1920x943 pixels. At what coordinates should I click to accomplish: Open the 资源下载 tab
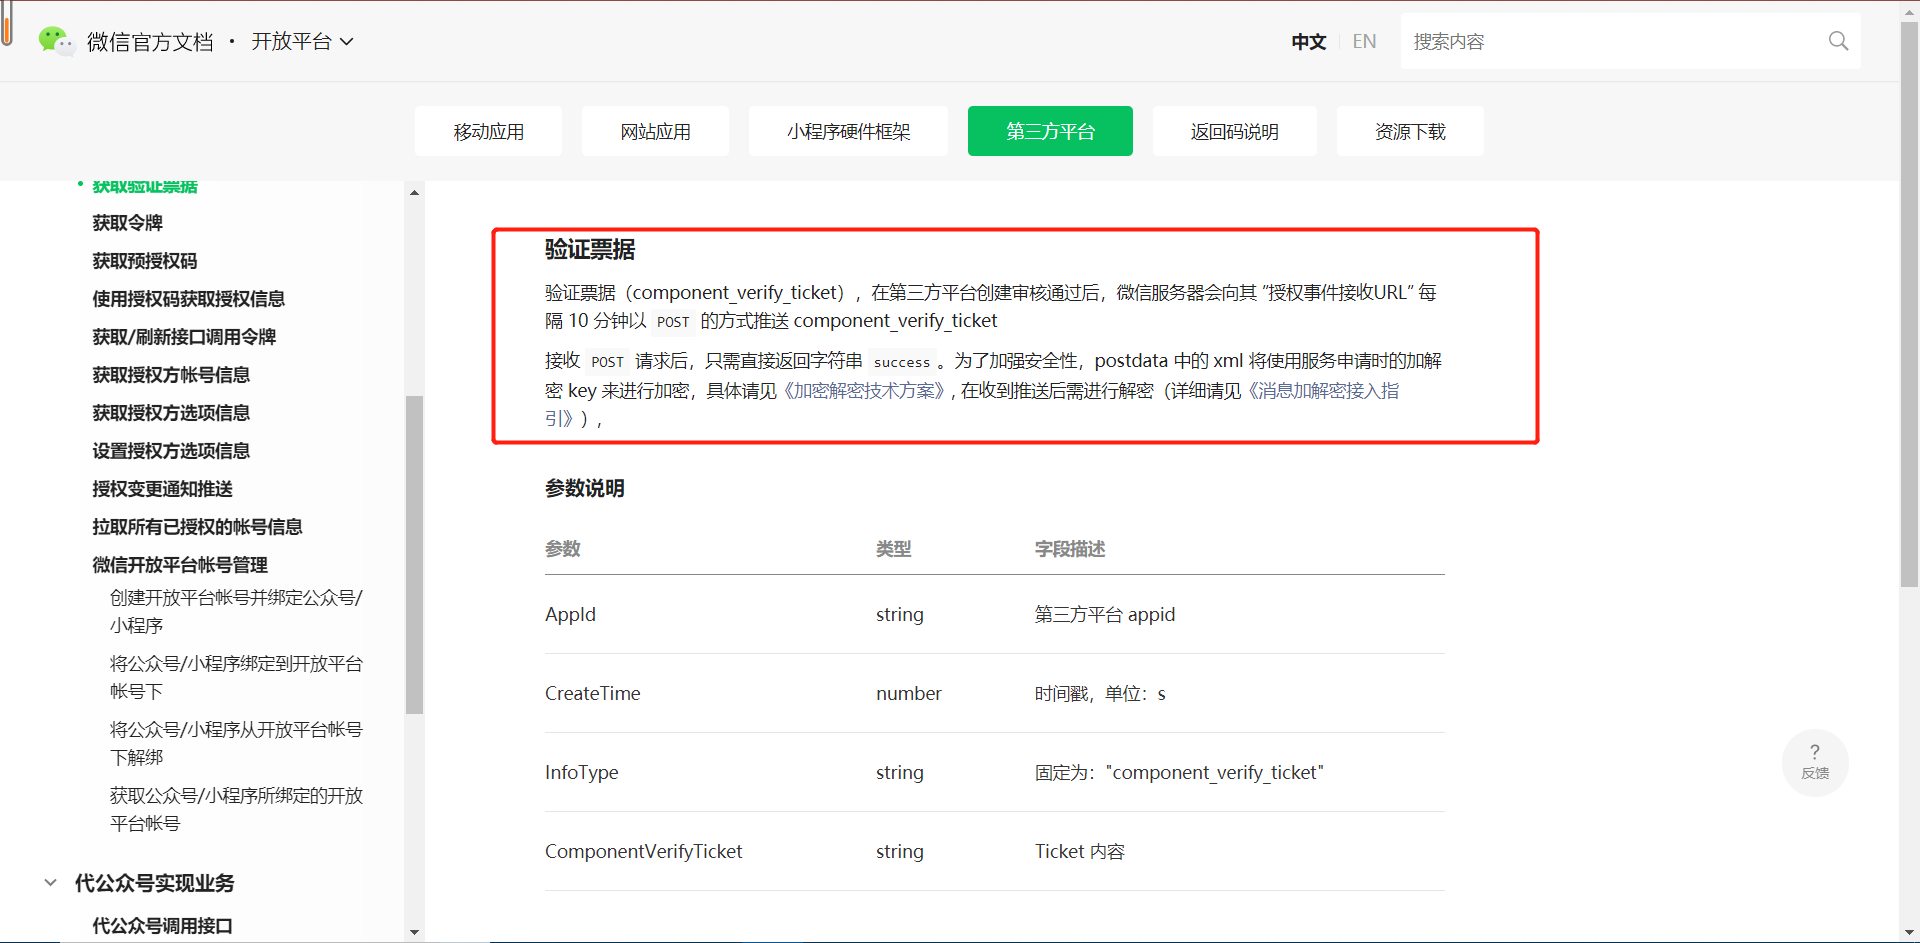[1410, 131]
